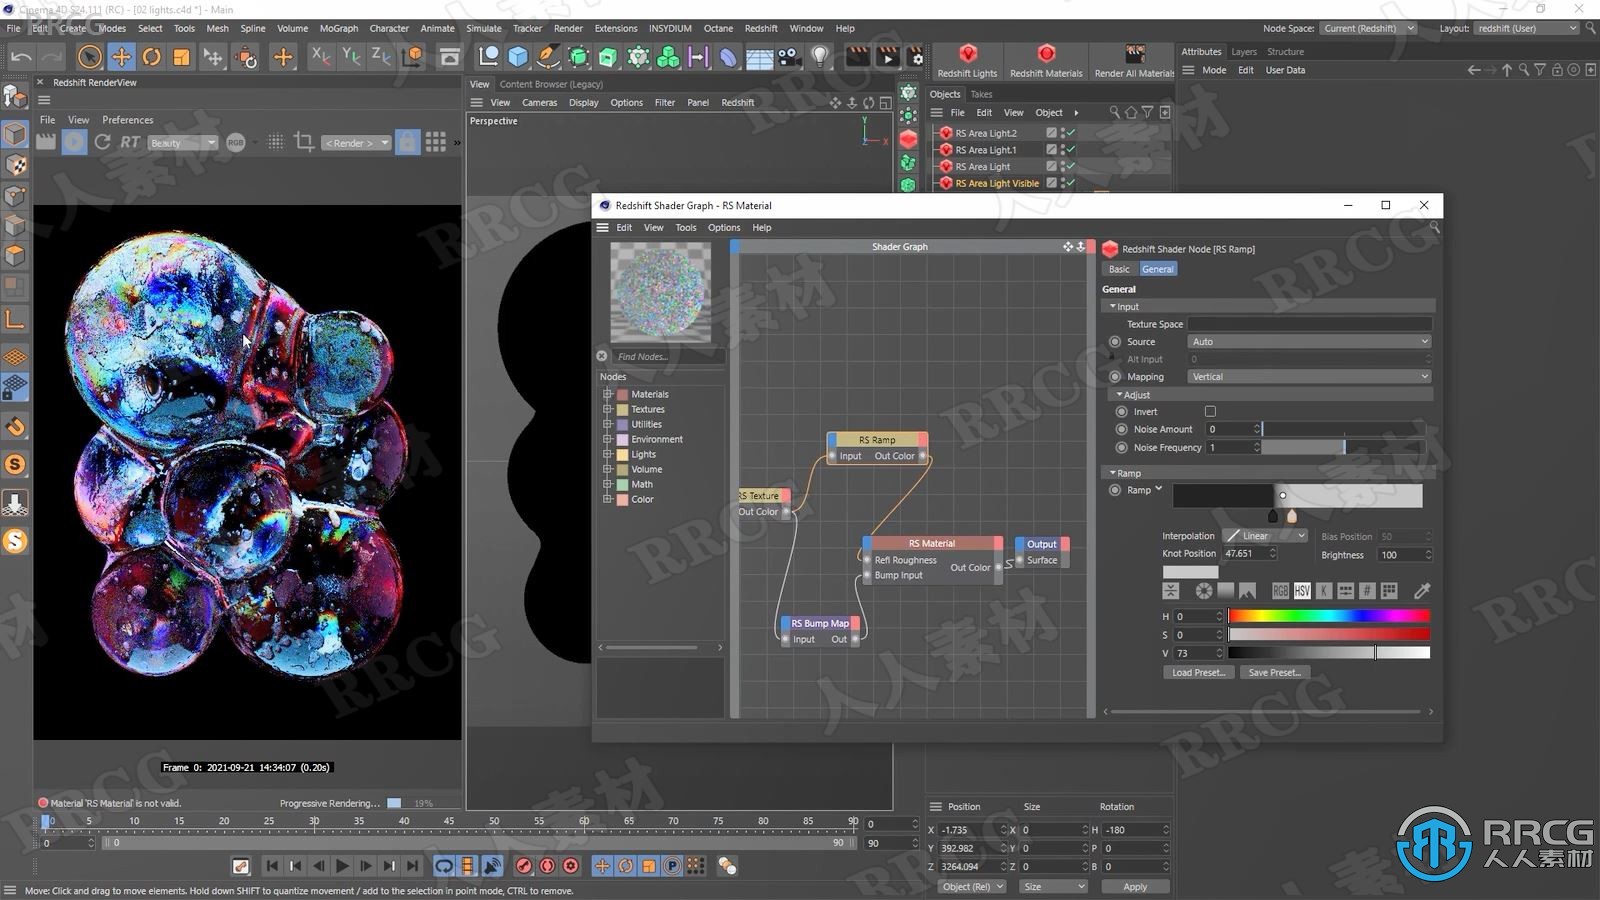The image size is (1600, 900).
Task: Click the Undo arrow icon
Action: click(x=21, y=57)
